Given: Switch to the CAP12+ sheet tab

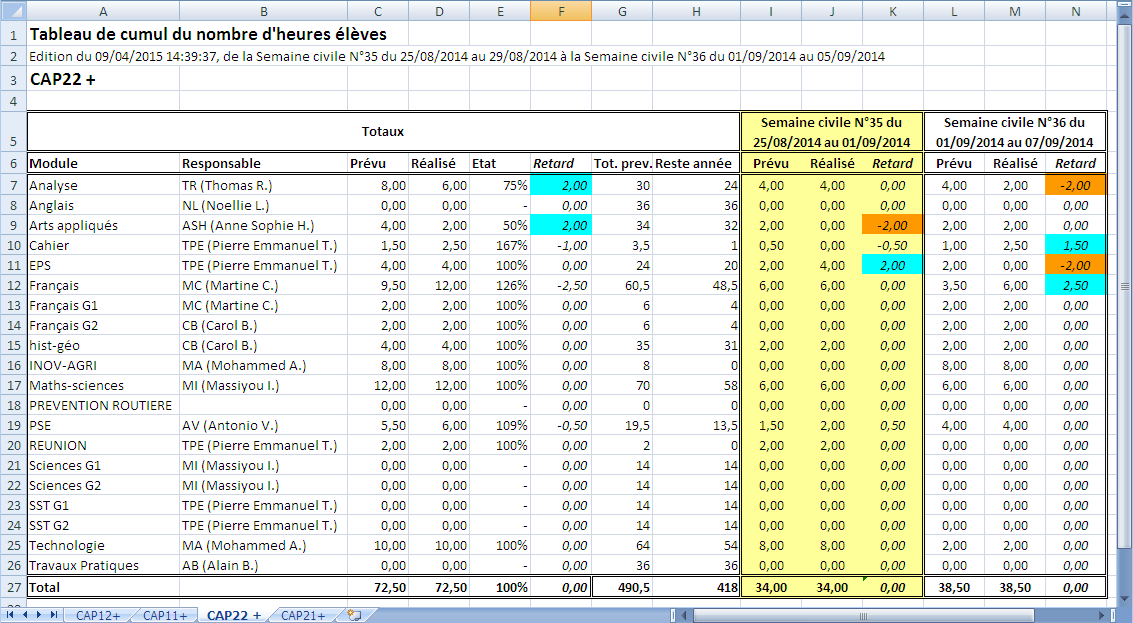Looking at the screenshot, I should pyautogui.click(x=98, y=615).
